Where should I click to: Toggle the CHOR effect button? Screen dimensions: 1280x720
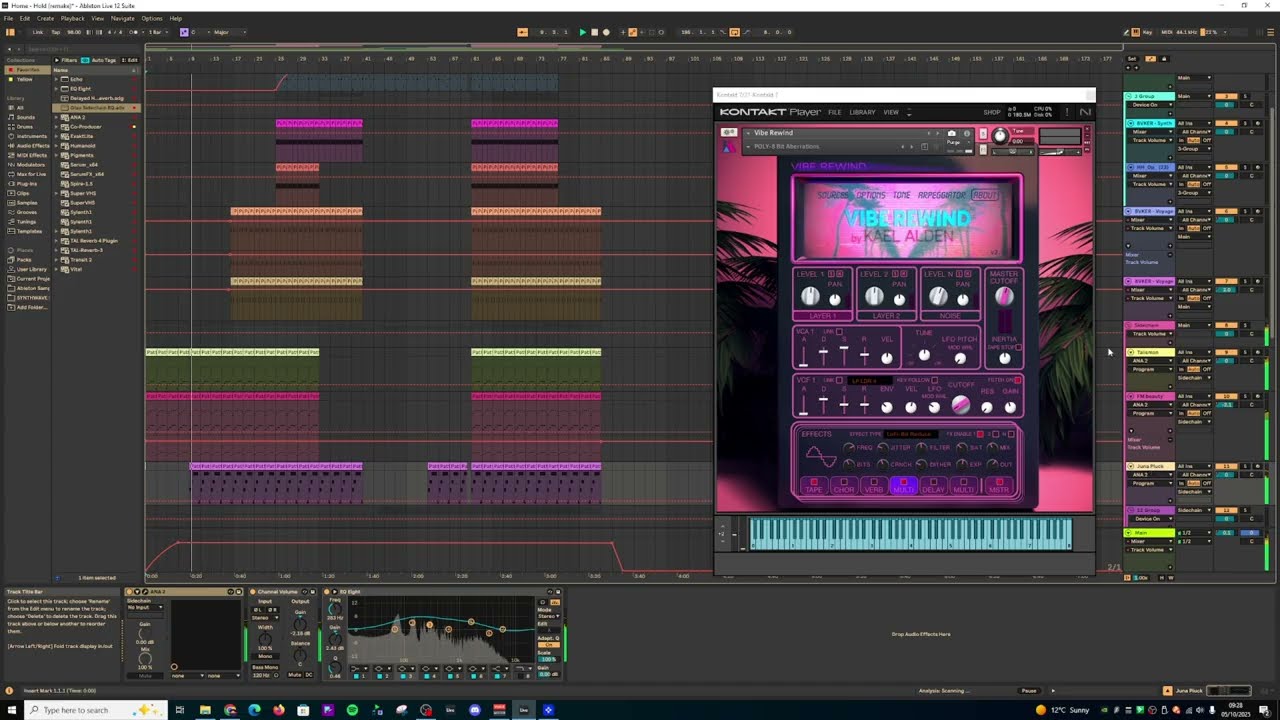click(x=844, y=485)
